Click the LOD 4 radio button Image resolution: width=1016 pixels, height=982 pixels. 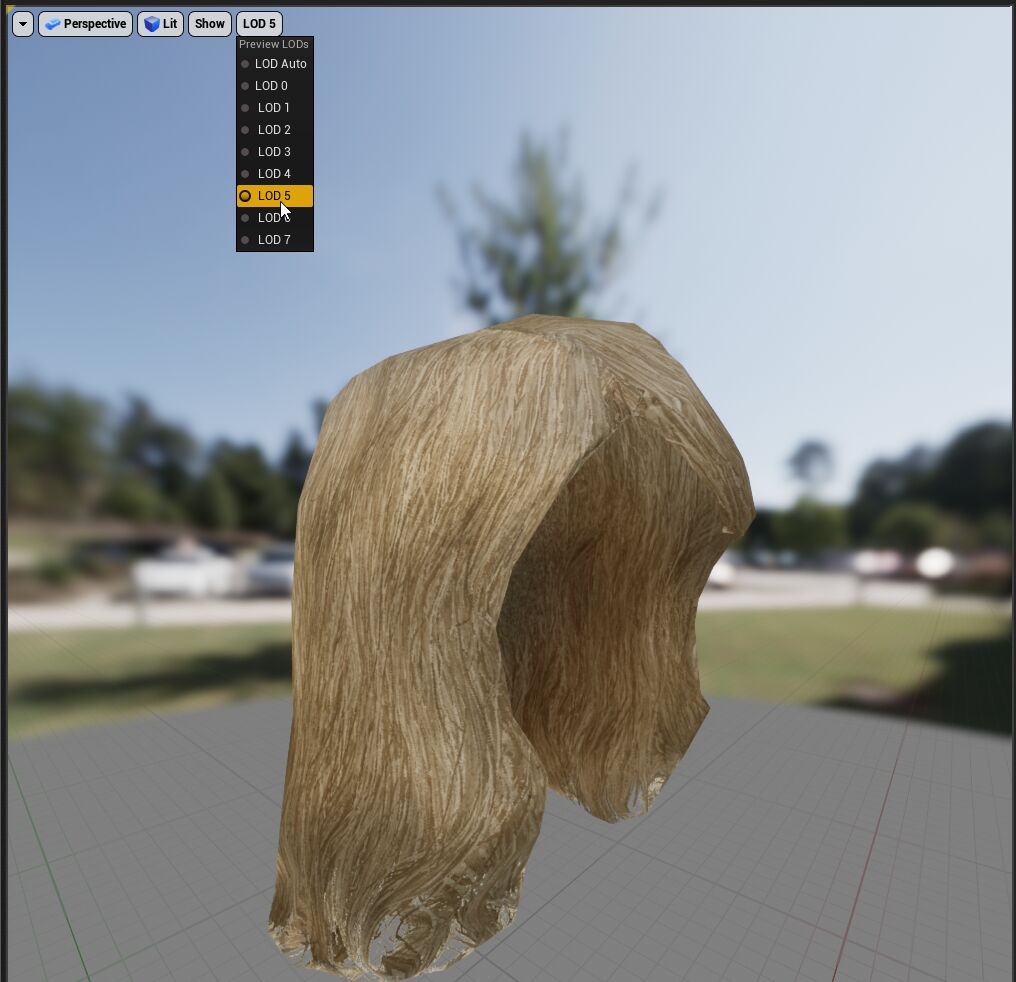coord(245,173)
